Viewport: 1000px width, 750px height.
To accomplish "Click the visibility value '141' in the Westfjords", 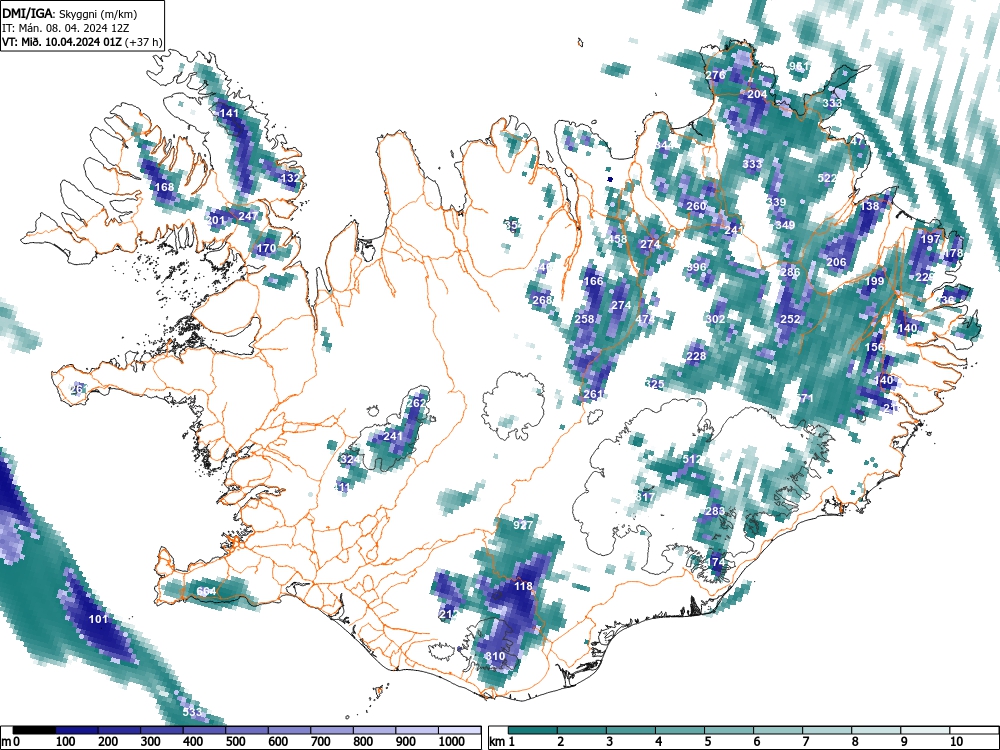I will tap(229, 113).
